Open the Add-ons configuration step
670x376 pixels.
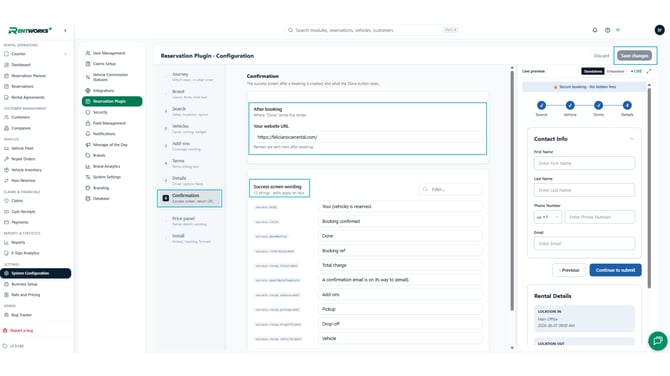[x=190, y=146]
